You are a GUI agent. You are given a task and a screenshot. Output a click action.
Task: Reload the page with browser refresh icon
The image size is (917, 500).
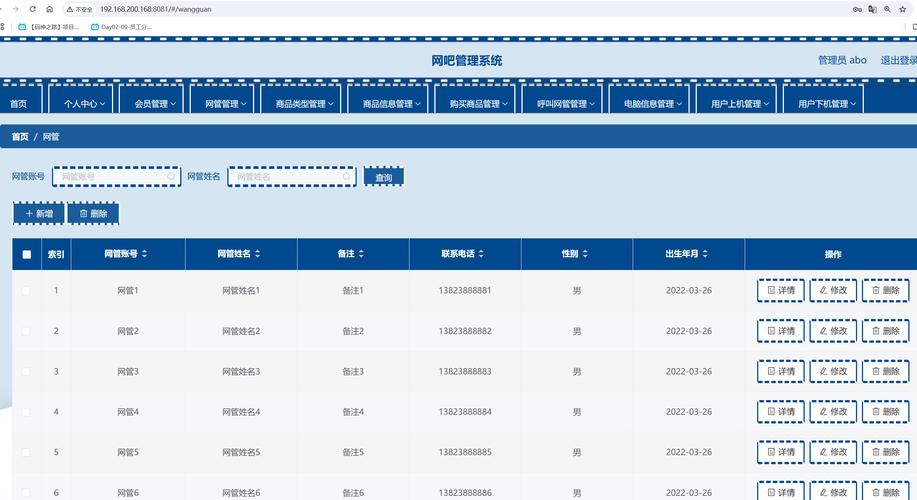click(x=33, y=9)
